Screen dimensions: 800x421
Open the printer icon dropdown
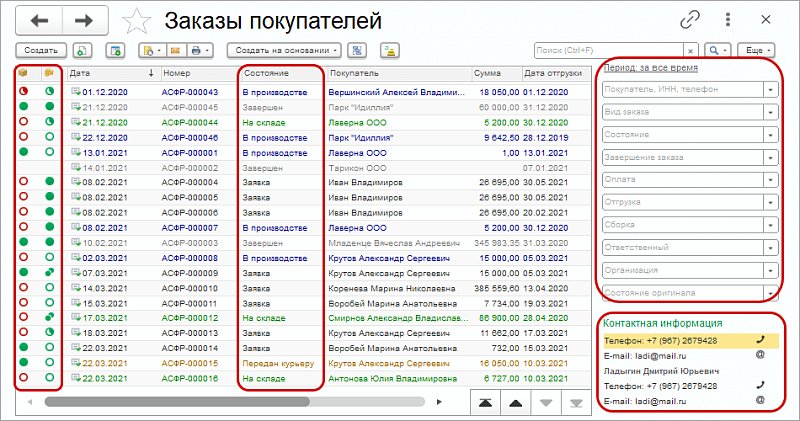point(199,51)
